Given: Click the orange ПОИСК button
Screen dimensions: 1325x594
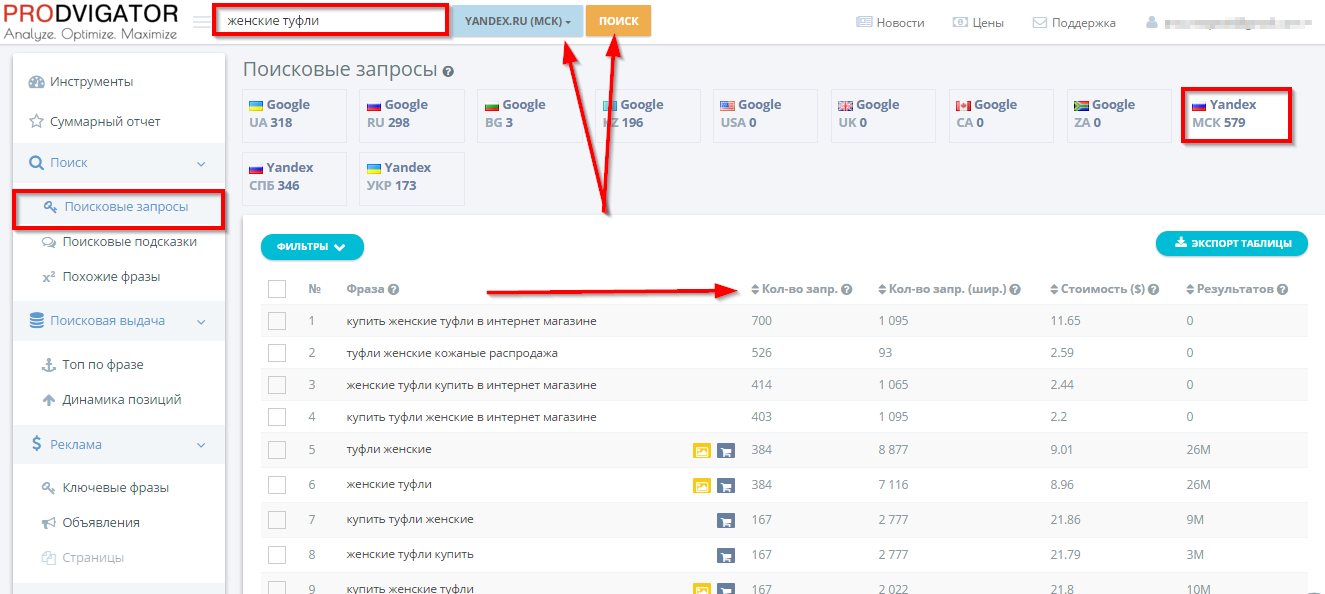Looking at the screenshot, I should click(618, 21).
